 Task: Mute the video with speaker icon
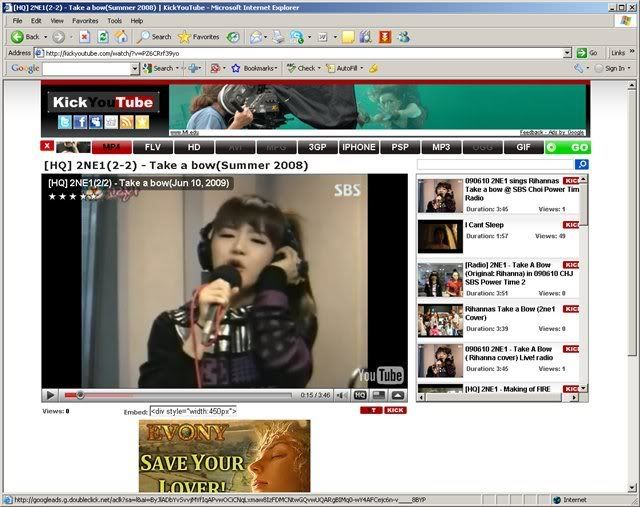coord(342,395)
